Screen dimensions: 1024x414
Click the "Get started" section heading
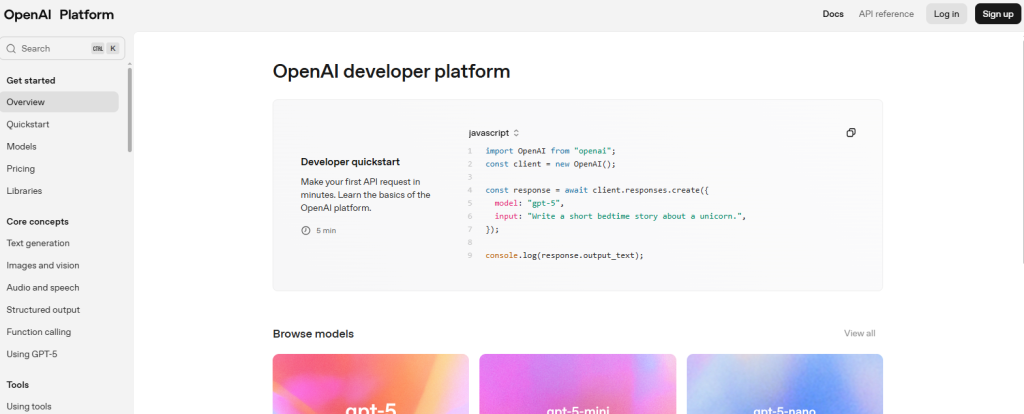[31, 80]
